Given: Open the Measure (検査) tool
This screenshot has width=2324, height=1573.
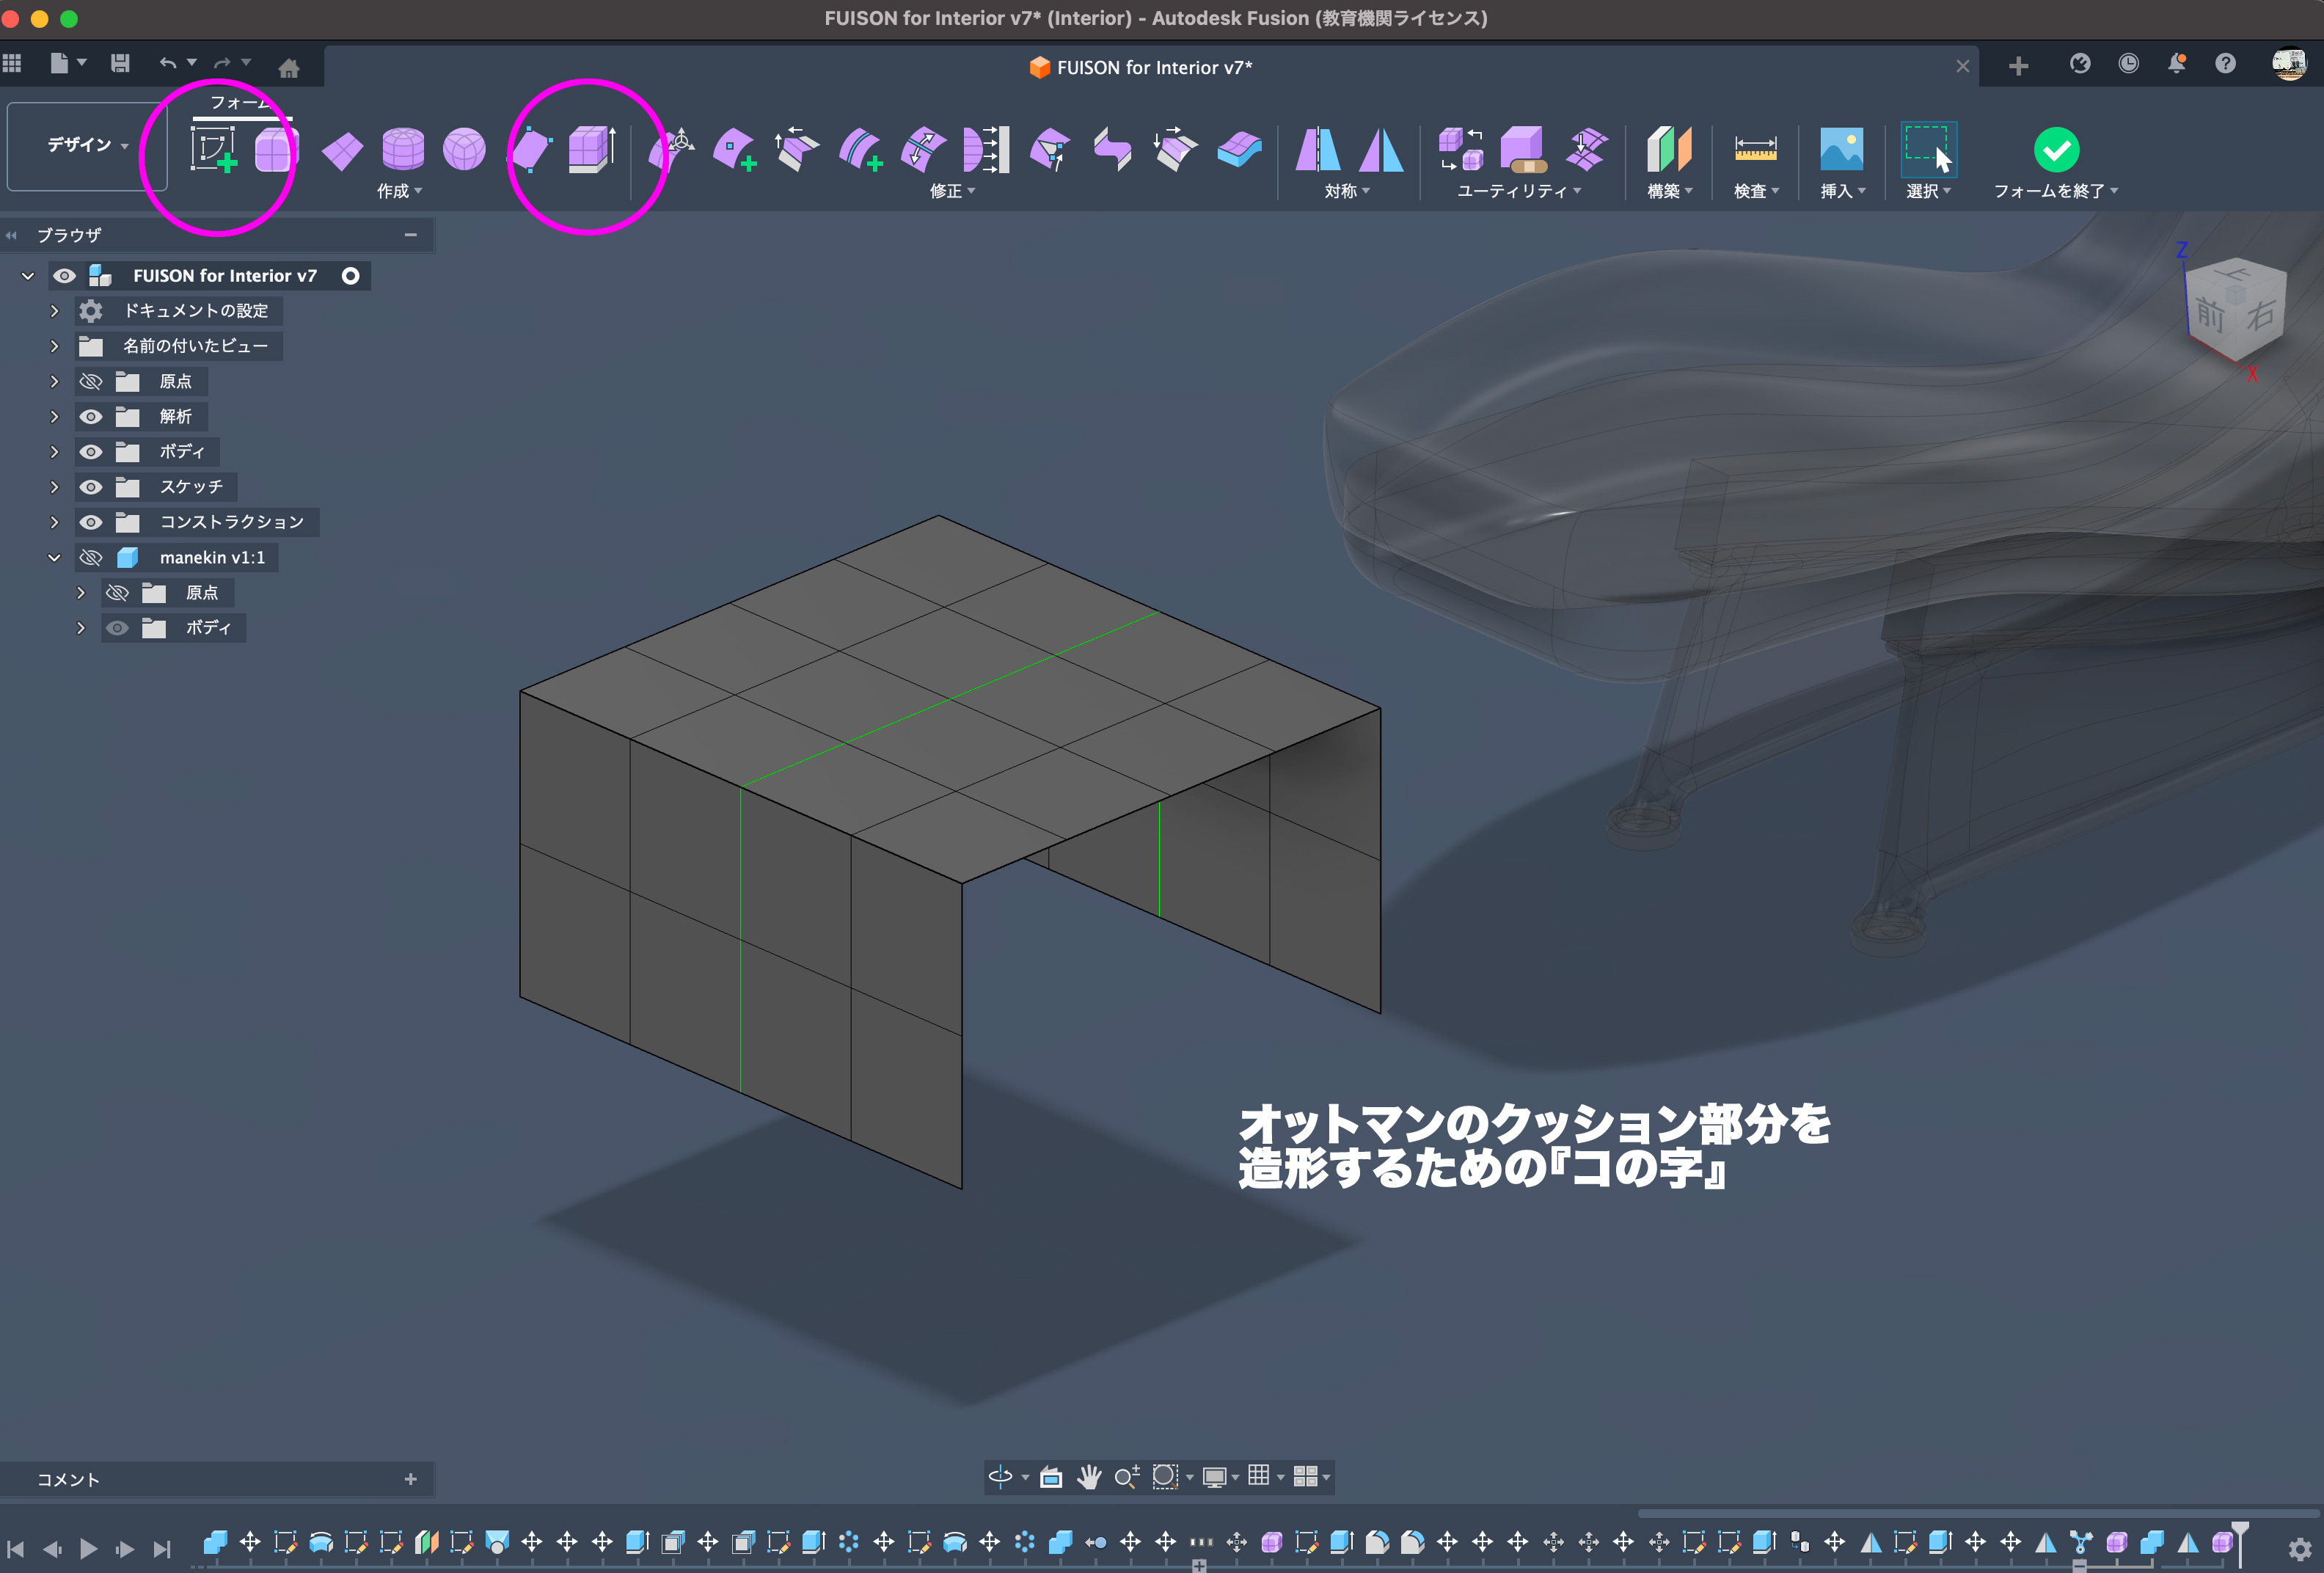Looking at the screenshot, I should coord(1755,149).
